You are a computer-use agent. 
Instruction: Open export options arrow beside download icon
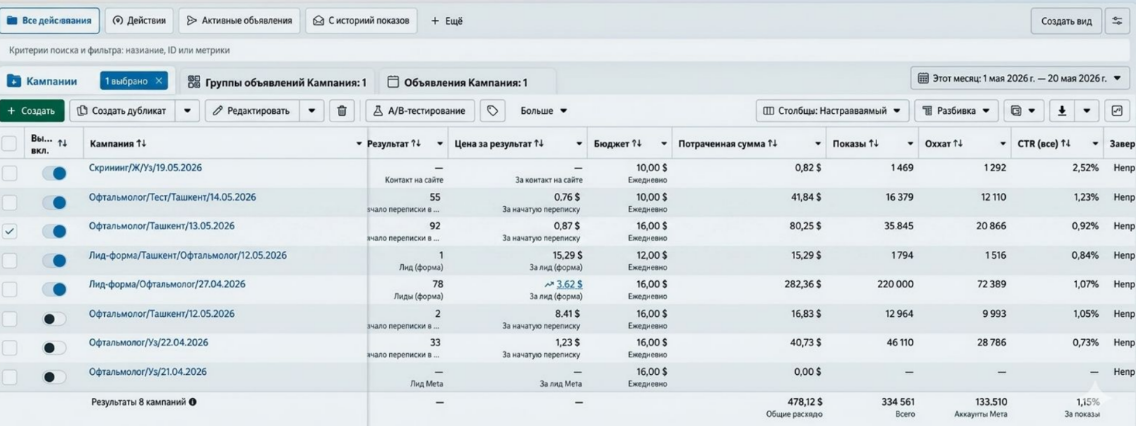tap(1086, 111)
